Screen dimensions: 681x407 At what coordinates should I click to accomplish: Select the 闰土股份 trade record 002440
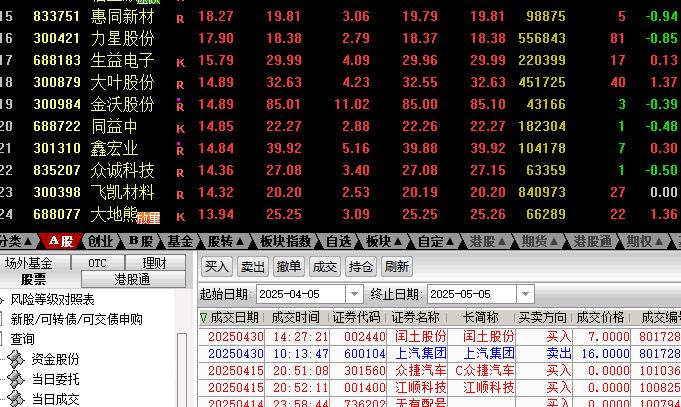click(440, 337)
